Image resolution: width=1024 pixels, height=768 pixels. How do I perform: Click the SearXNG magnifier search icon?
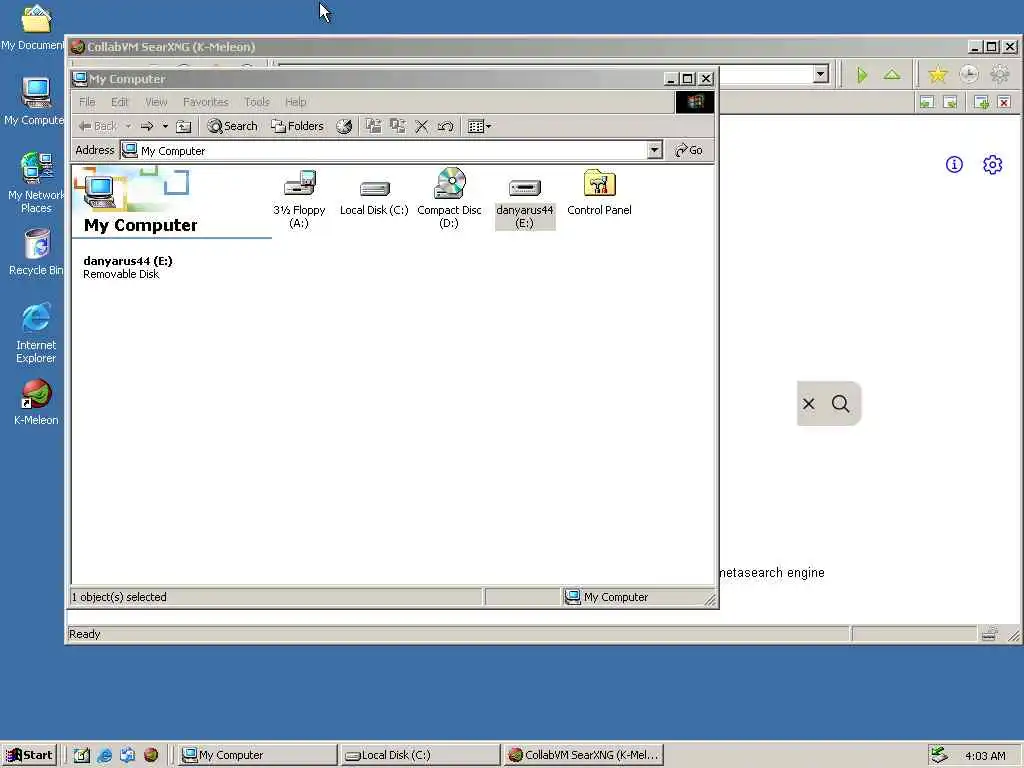841,404
